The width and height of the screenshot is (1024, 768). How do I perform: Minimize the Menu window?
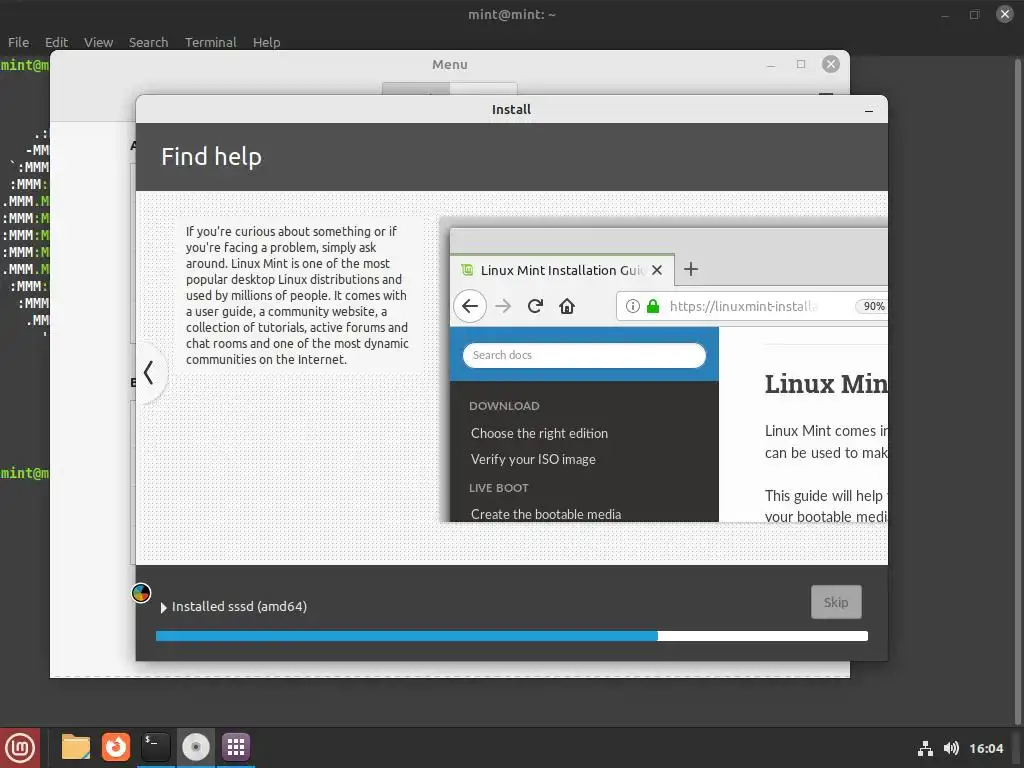[x=771, y=65]
